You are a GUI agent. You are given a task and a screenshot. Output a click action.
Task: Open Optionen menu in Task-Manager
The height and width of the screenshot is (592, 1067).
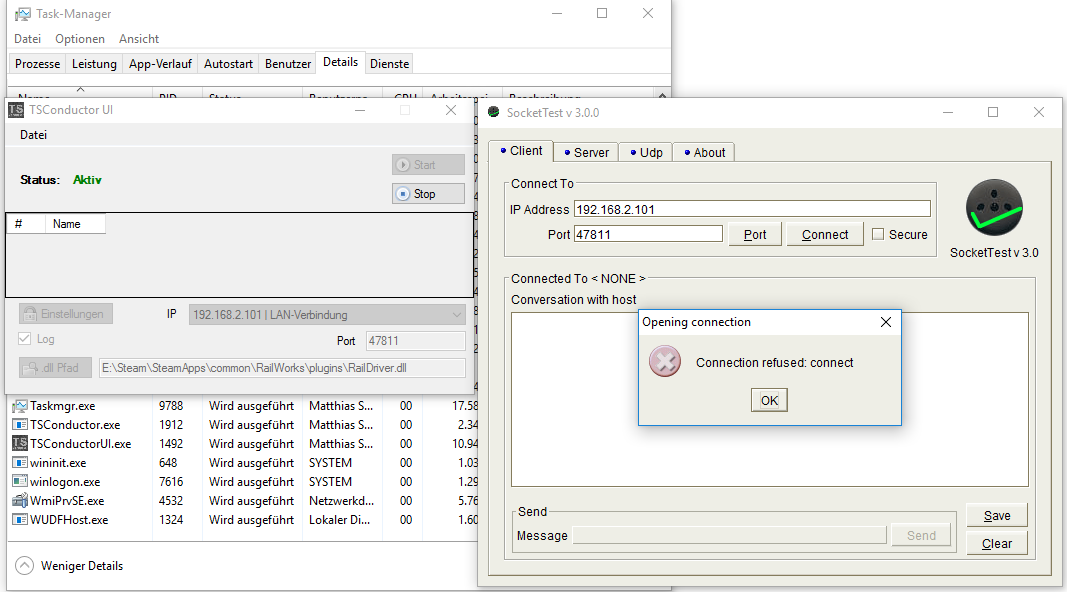[80, 39]
